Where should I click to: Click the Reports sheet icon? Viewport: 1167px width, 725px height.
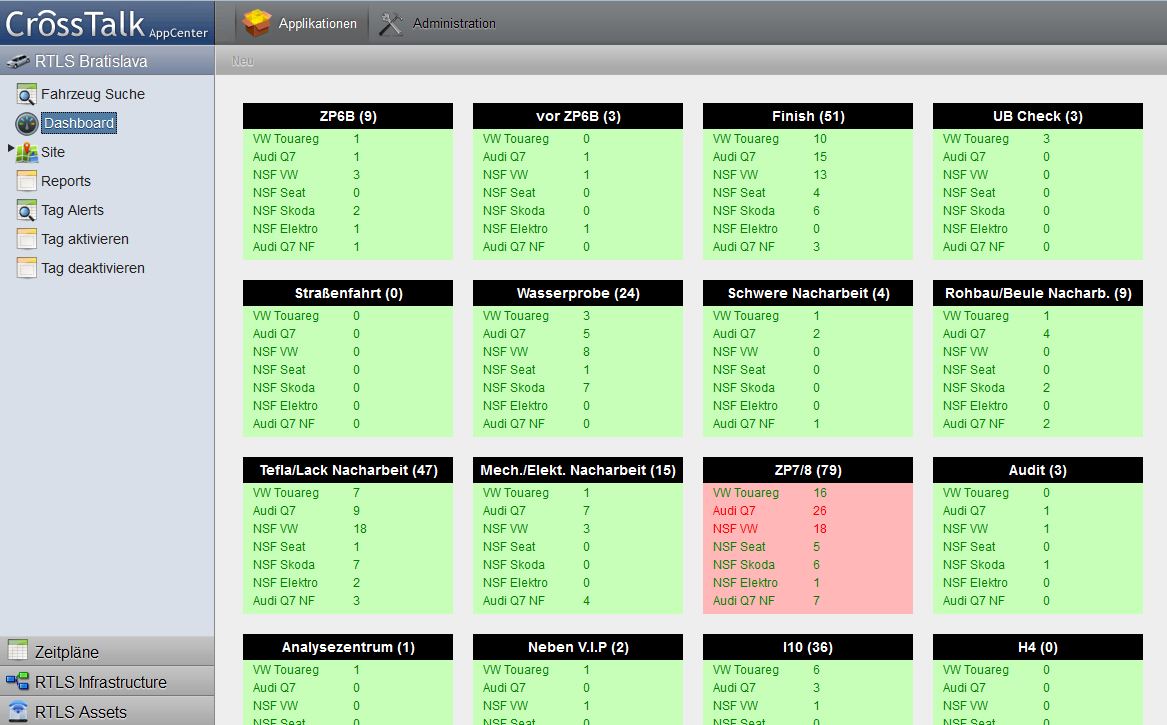[27, 182]
